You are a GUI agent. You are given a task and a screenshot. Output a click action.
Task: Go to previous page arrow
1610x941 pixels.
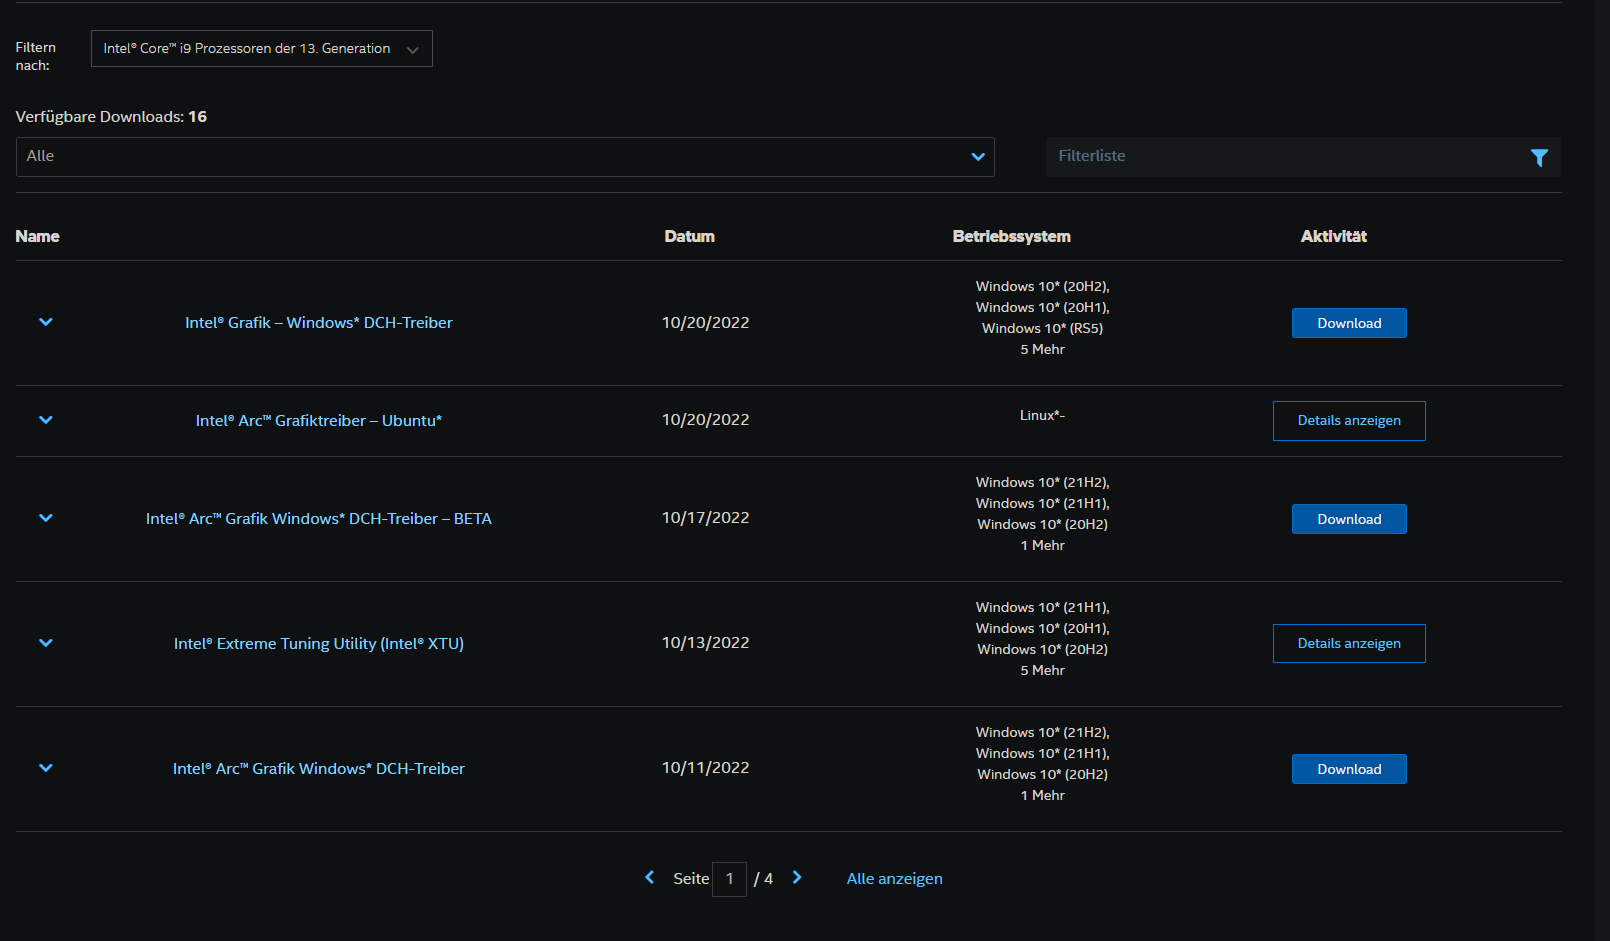click(x=650, y=877)
